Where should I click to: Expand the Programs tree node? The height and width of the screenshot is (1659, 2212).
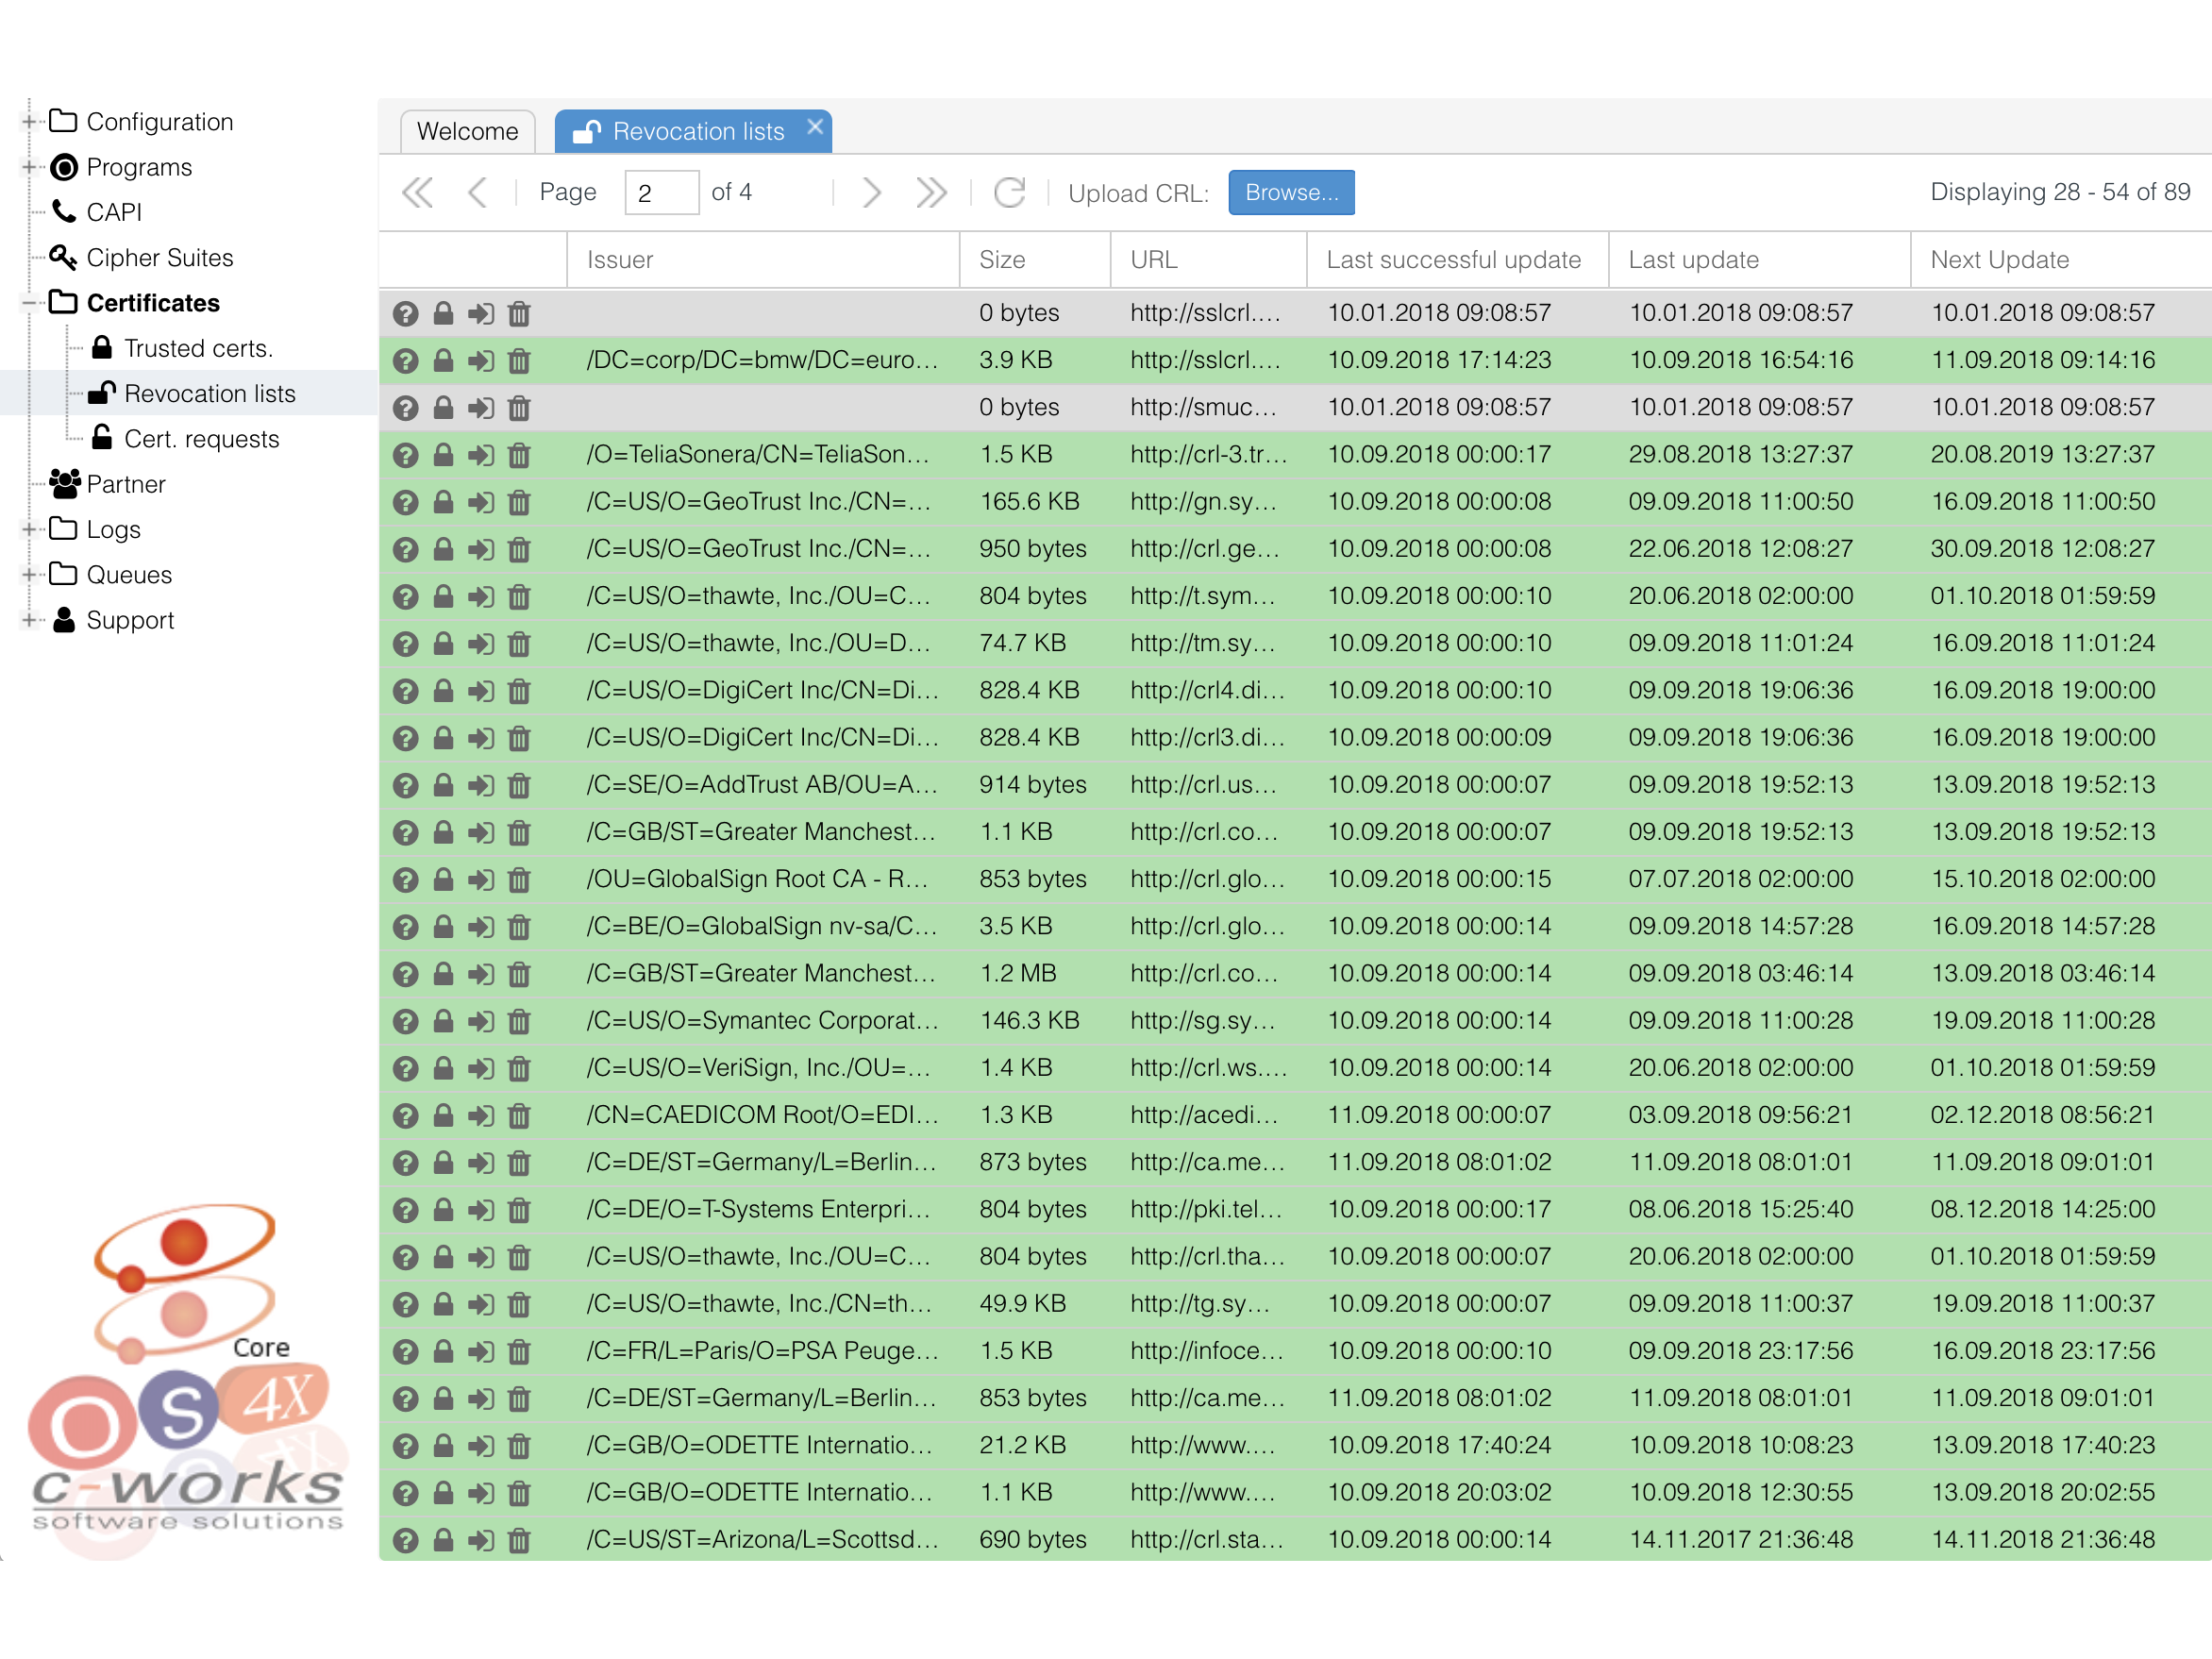(29, 167)
